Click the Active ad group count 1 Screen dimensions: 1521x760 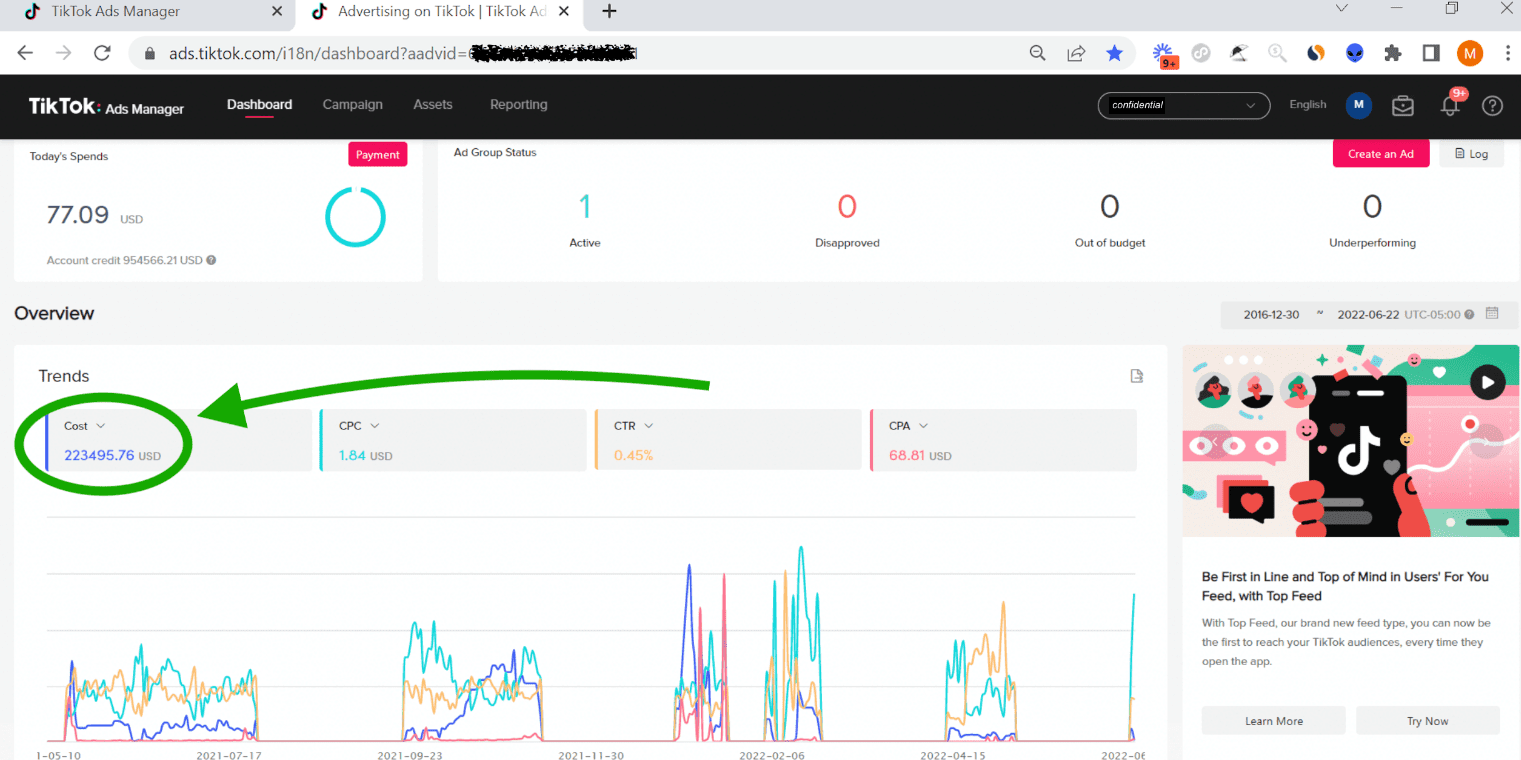click(585, 207)
